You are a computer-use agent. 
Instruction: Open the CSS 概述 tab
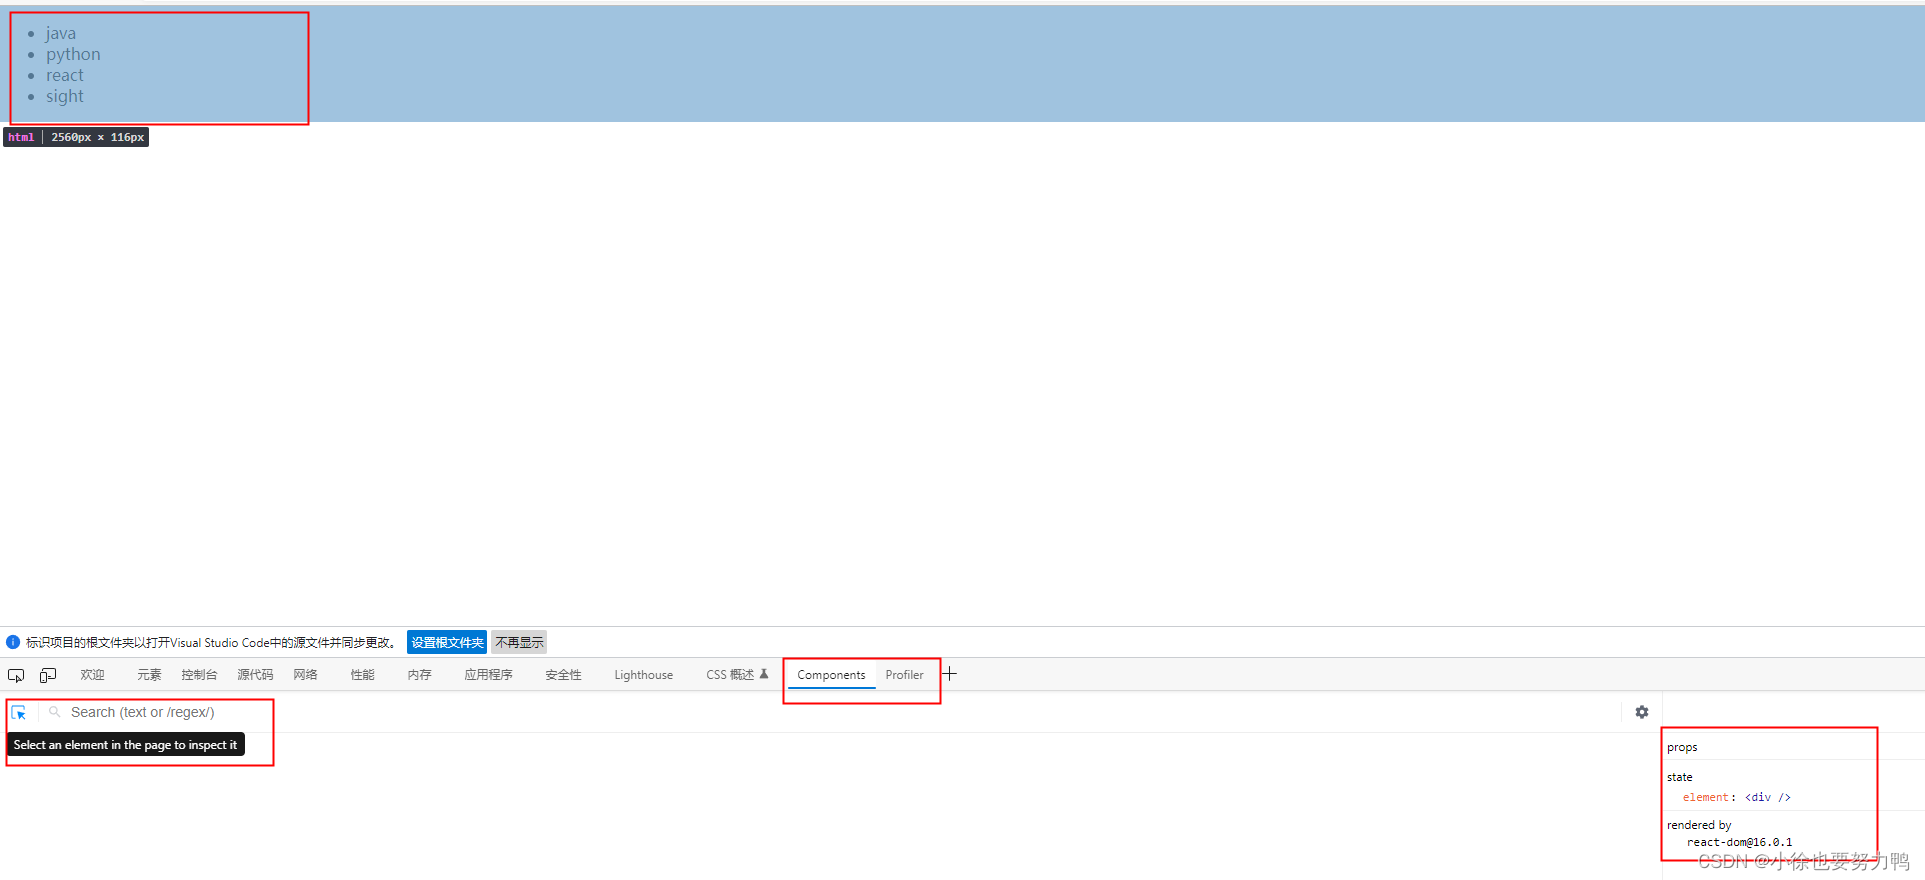pyautogui.click(x=736, y=675)
